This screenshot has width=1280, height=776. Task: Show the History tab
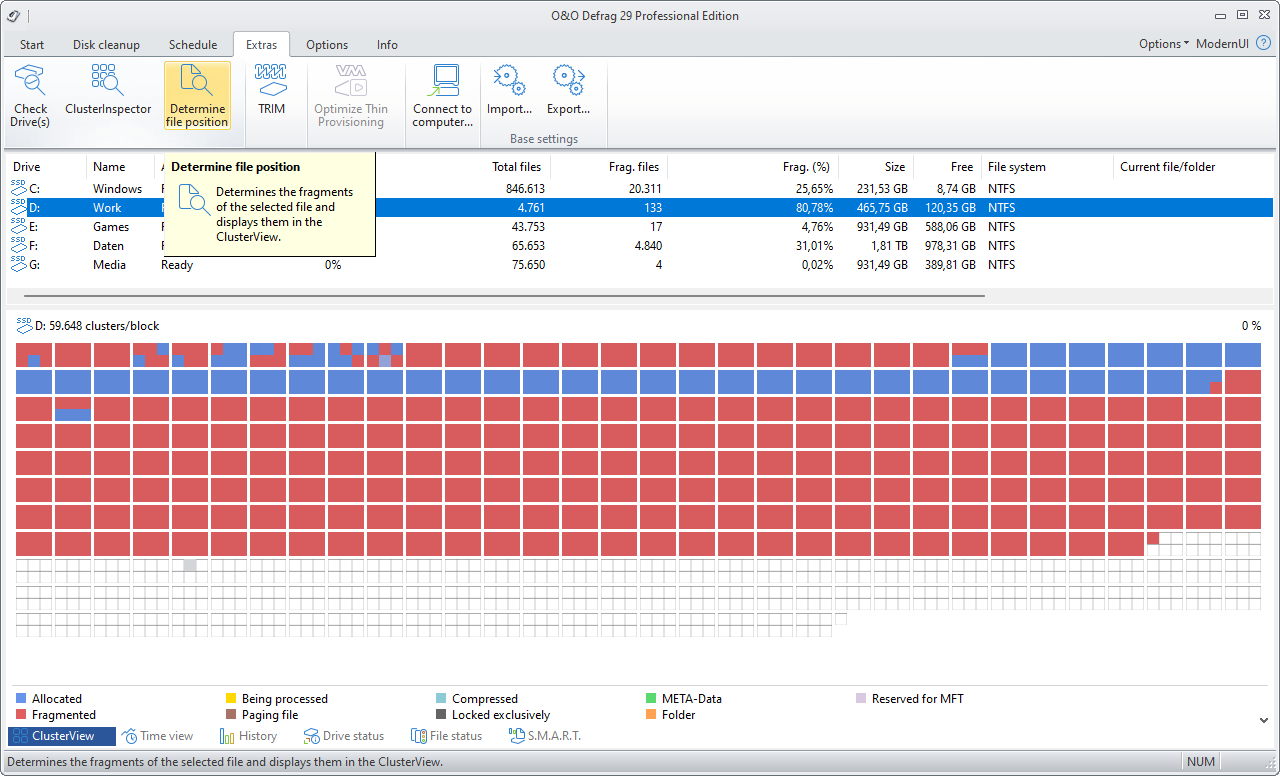pos(248,736)
